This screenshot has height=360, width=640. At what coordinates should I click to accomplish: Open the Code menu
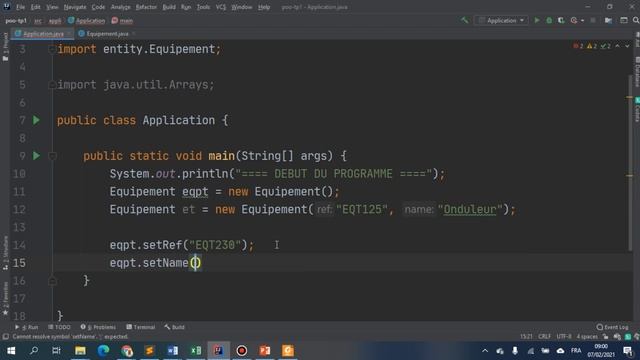pos(98,7)
